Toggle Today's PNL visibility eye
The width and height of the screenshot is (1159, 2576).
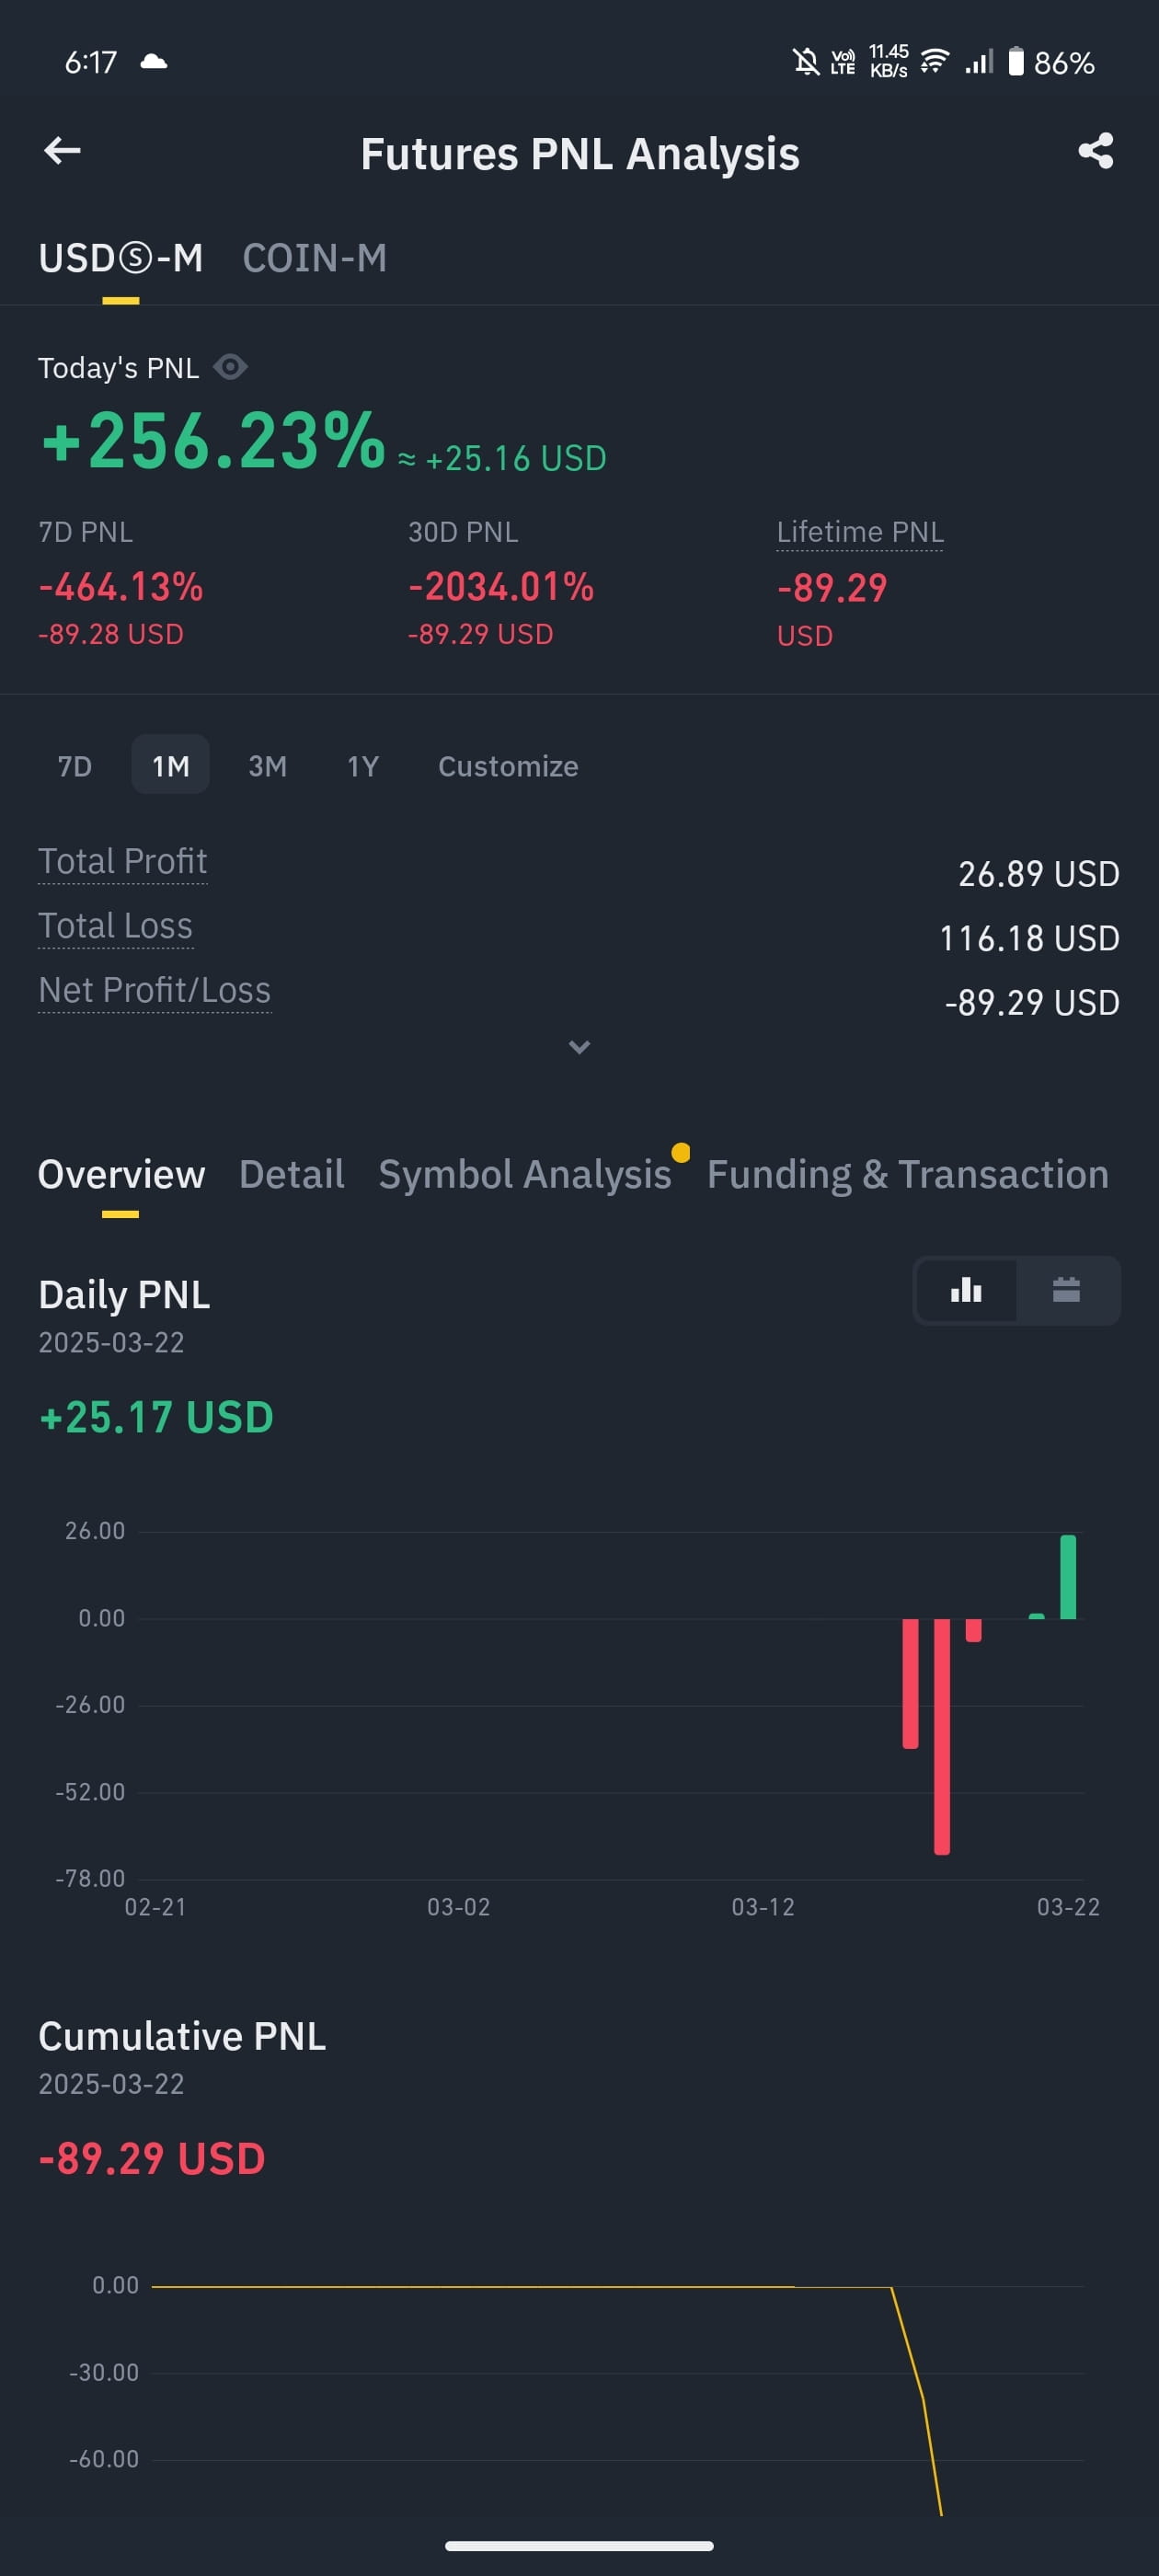(230, 367)
